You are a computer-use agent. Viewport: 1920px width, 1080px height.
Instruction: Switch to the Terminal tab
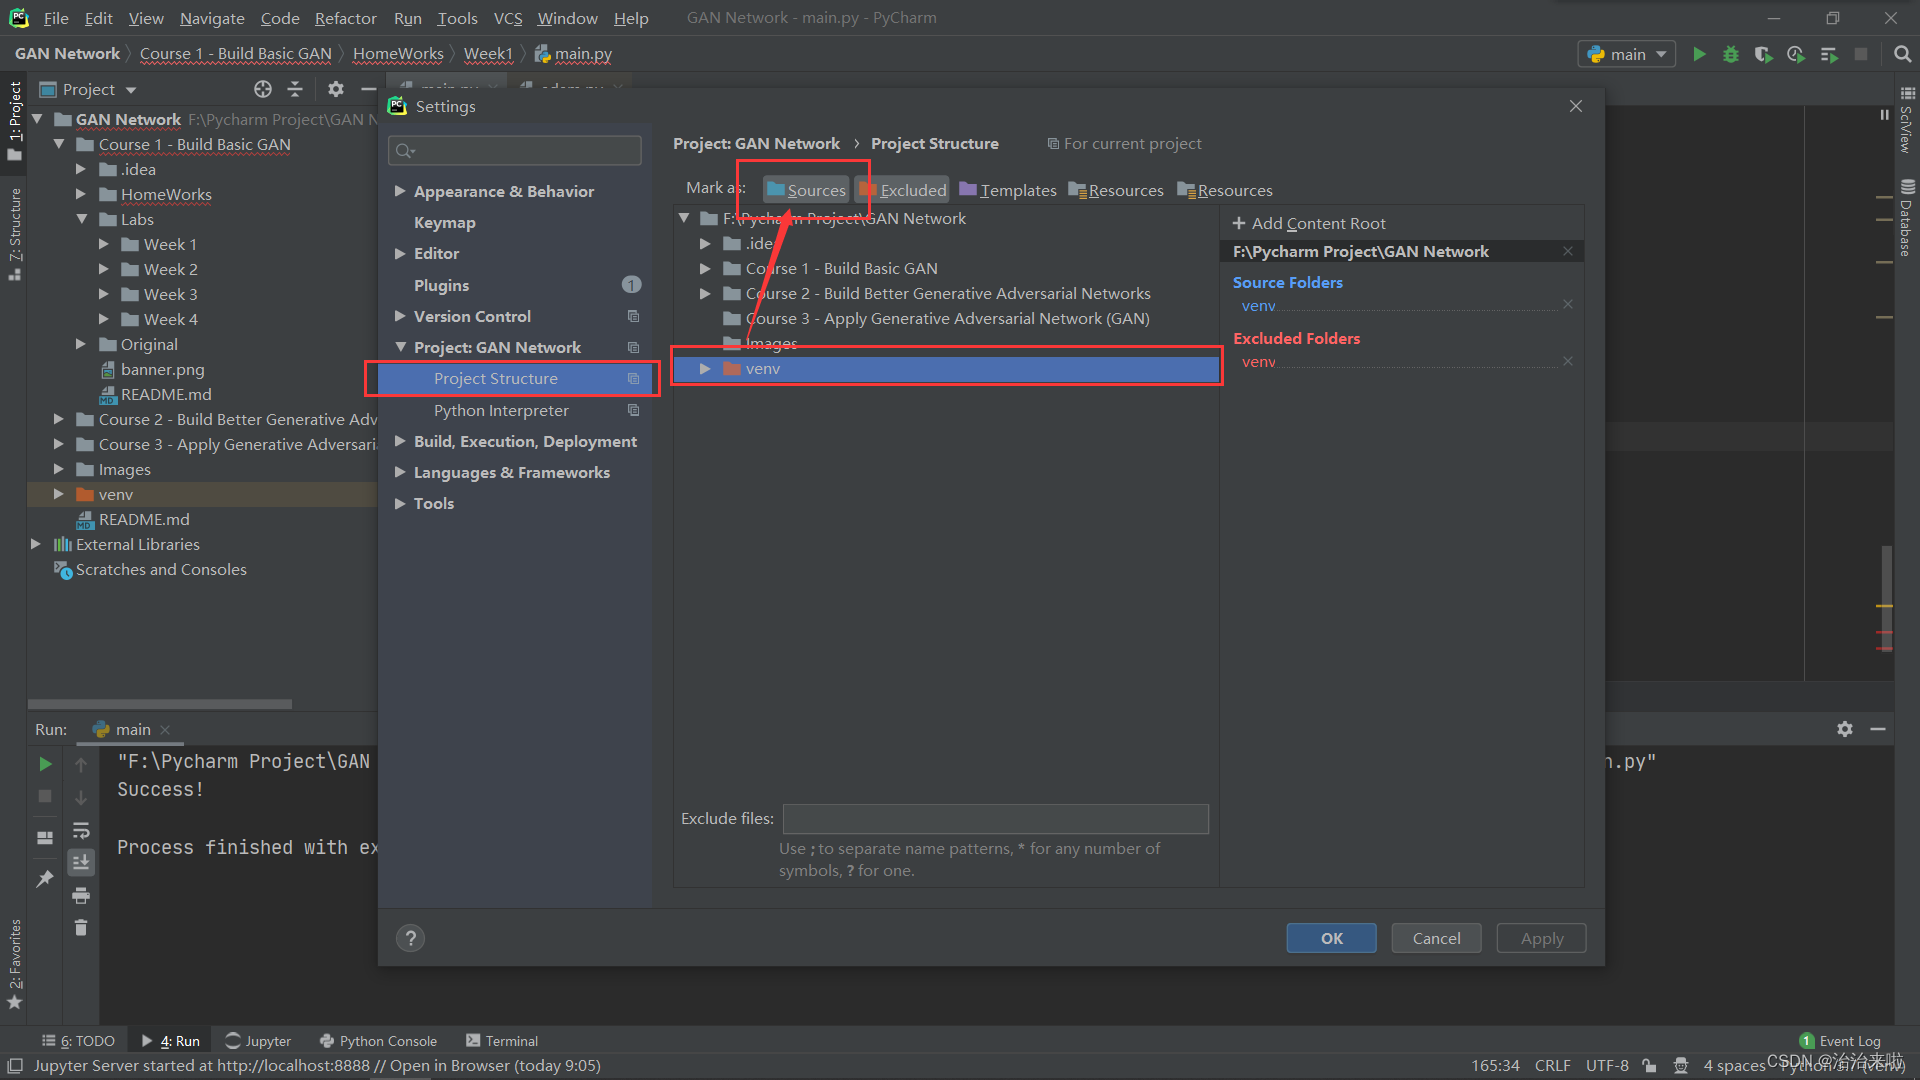coord(502,1040)
